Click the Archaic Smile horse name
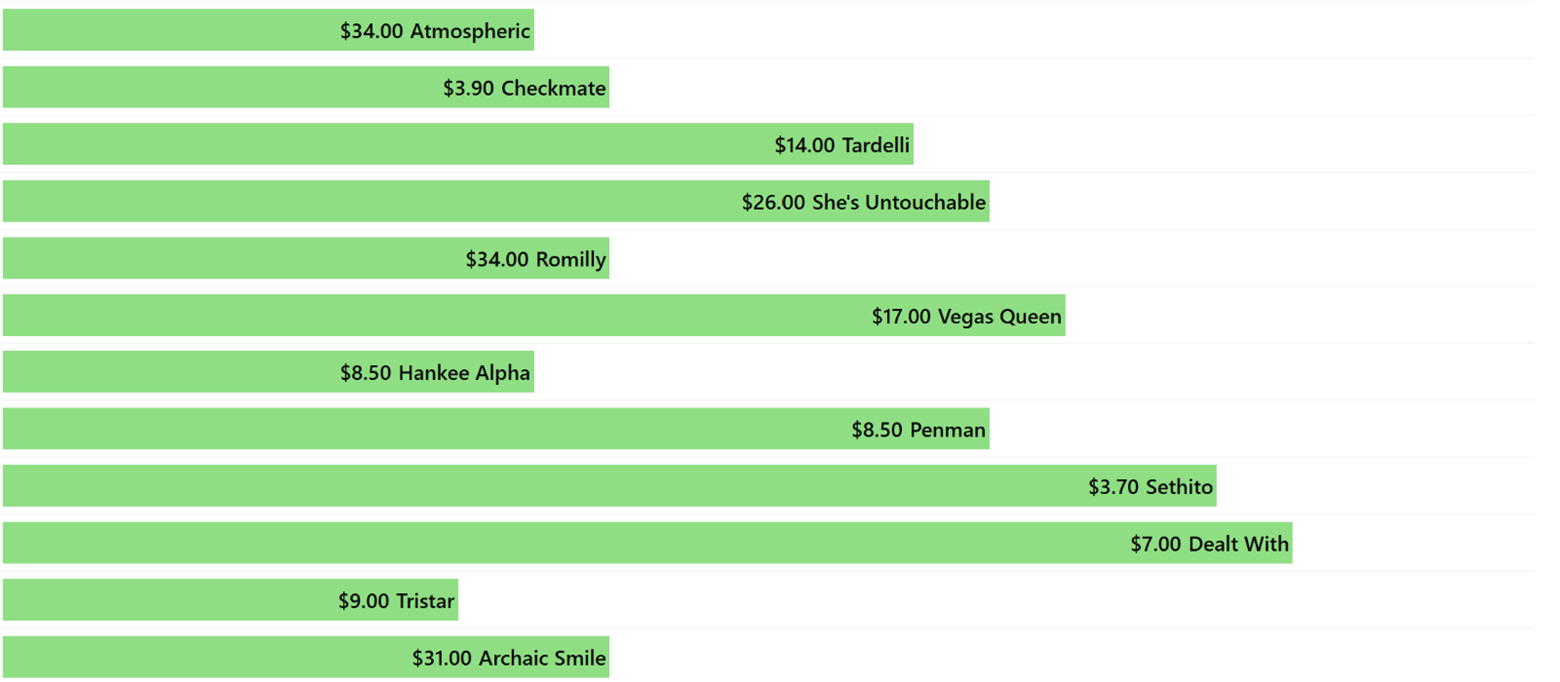The image size is (1560, 682). [x=542, y=658]
